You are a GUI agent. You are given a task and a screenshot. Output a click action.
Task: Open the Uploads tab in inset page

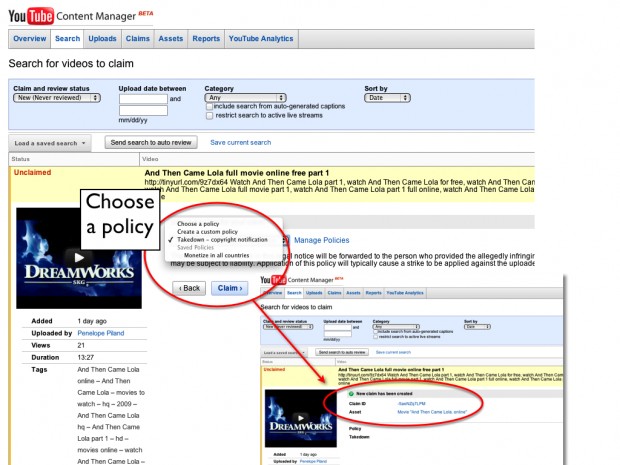[x=314, y=293]
